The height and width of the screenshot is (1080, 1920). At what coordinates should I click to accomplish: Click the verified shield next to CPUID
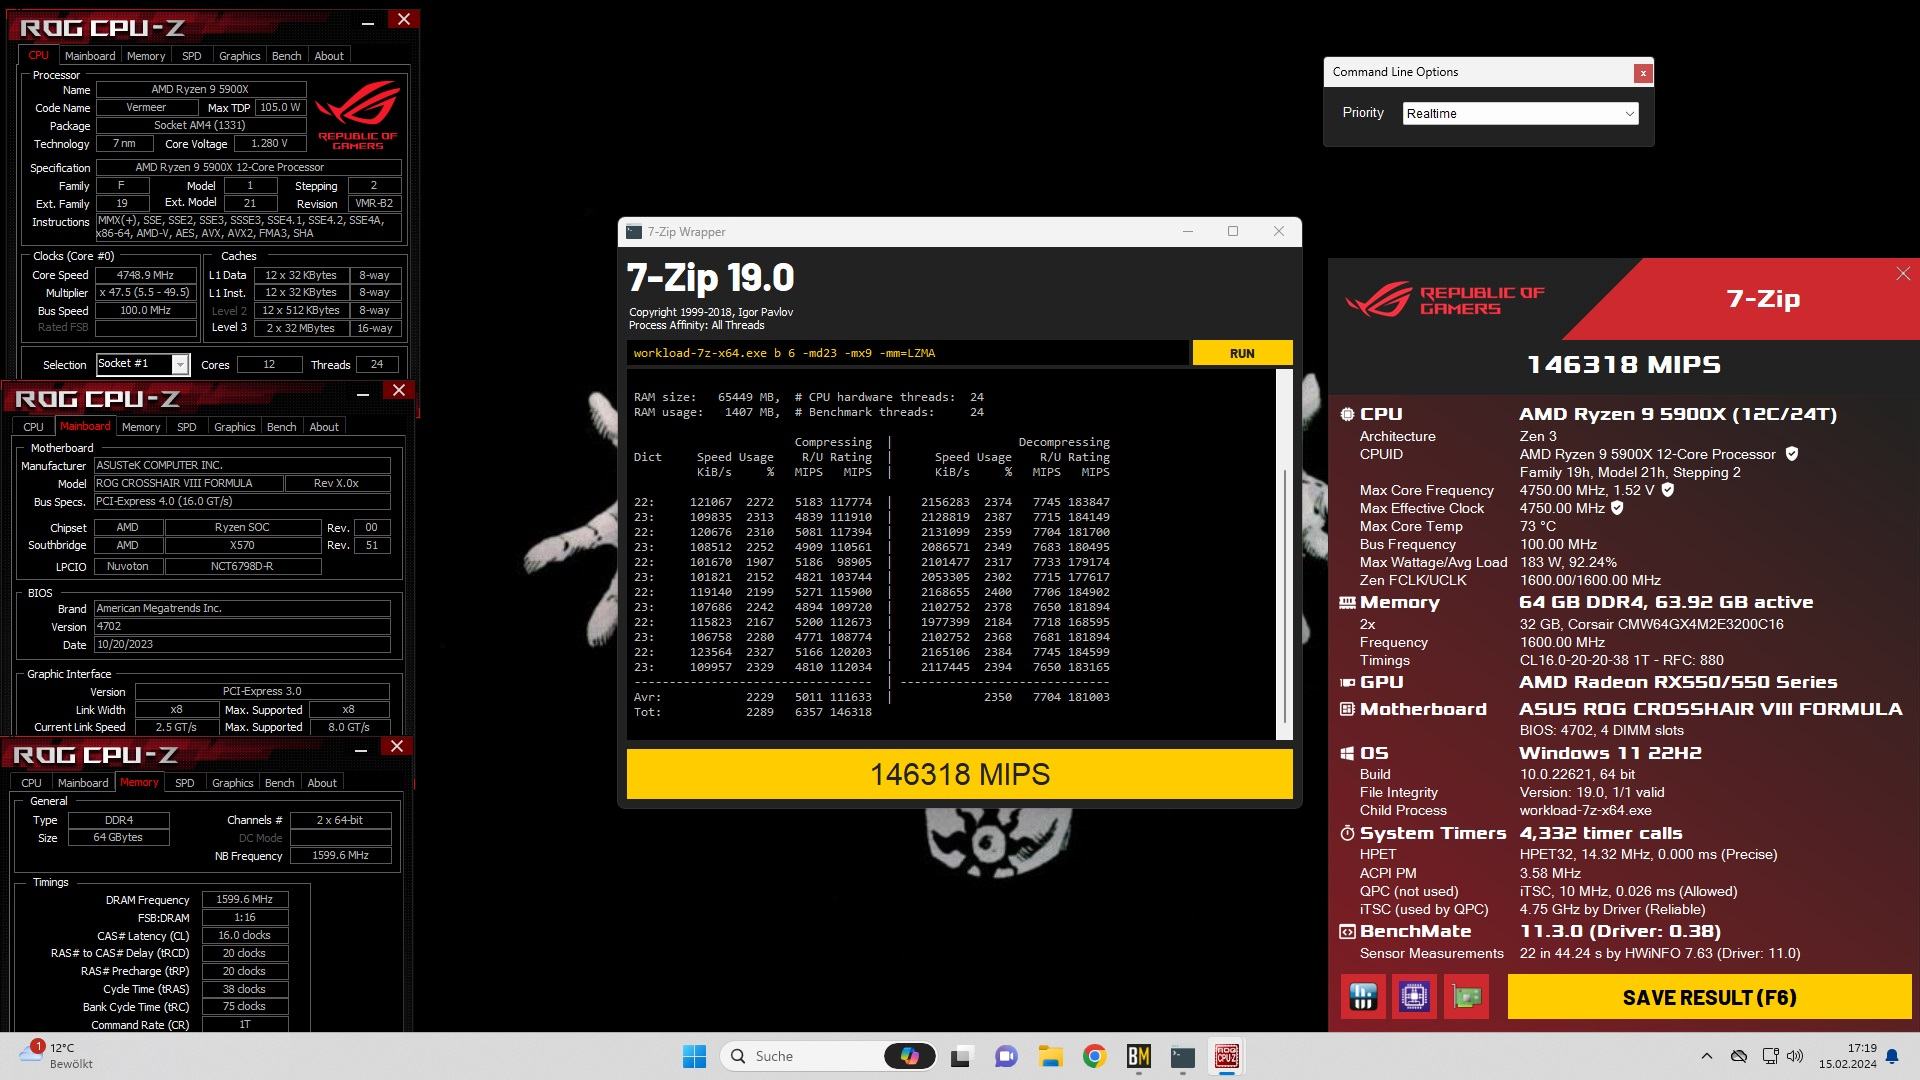pyautogui.click(x=1792, y=454)
